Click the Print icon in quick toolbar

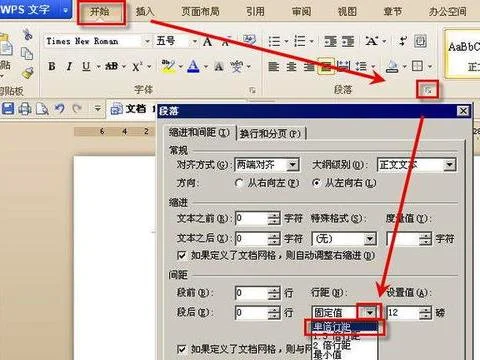[x=25, y=109]
